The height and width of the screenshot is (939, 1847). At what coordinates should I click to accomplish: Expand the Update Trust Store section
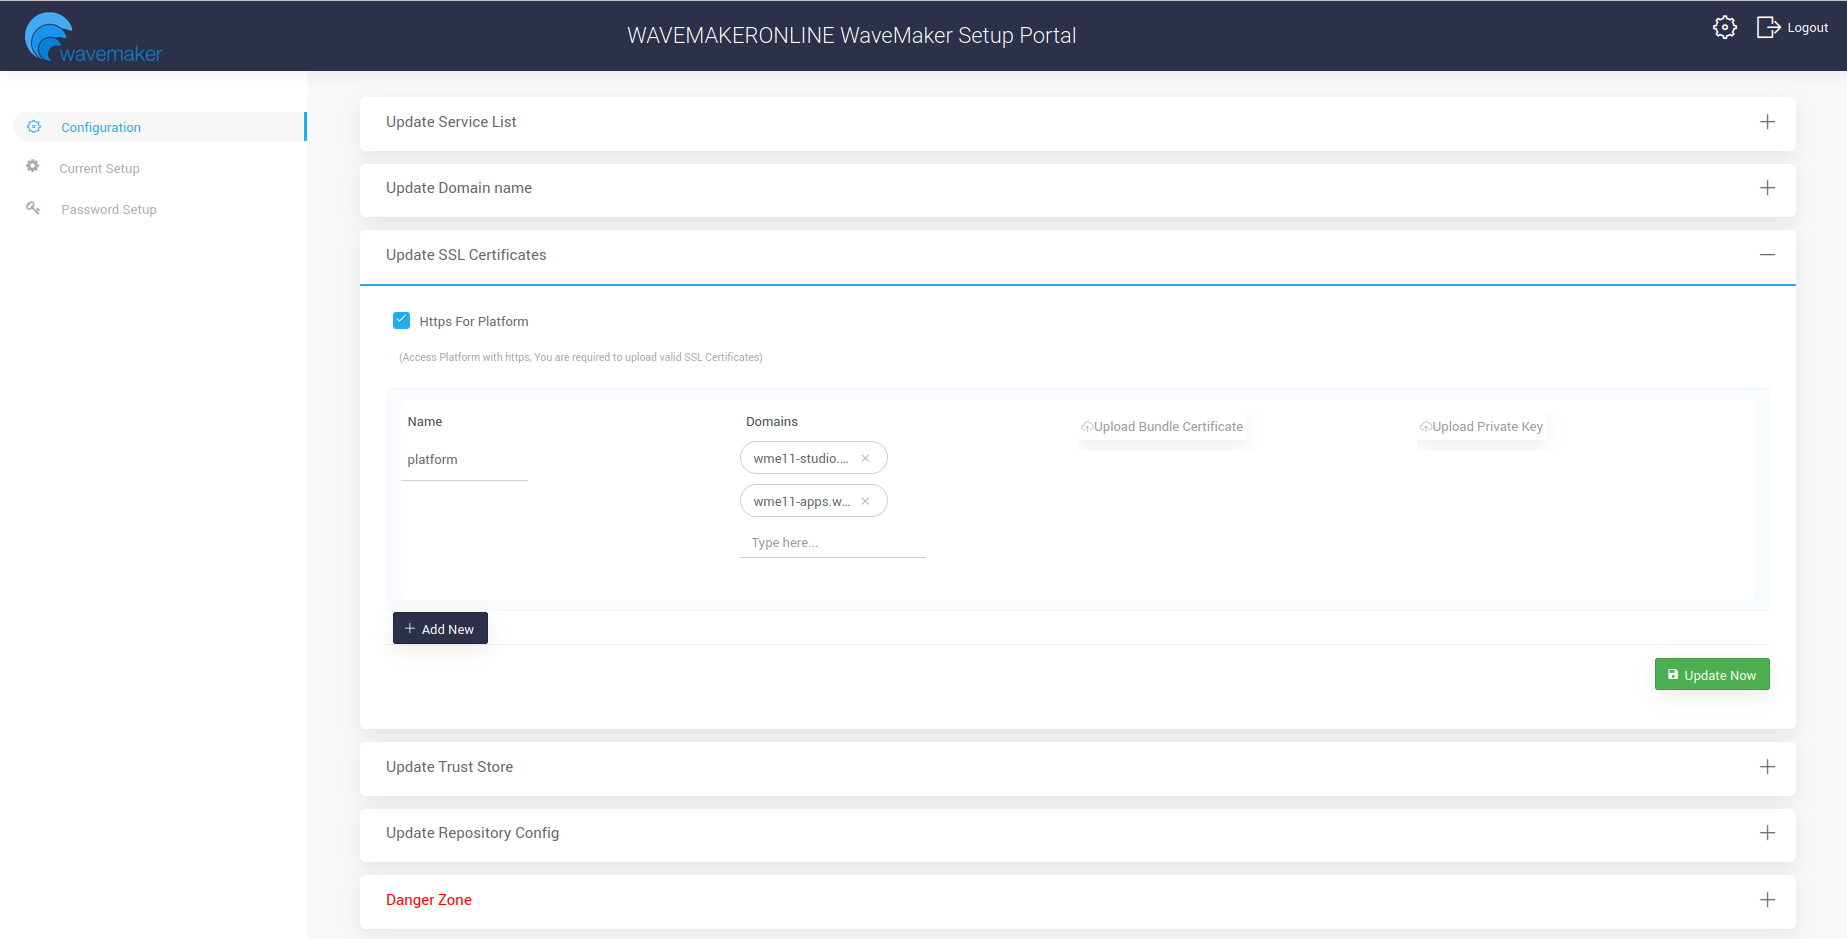pos(1767,767)
